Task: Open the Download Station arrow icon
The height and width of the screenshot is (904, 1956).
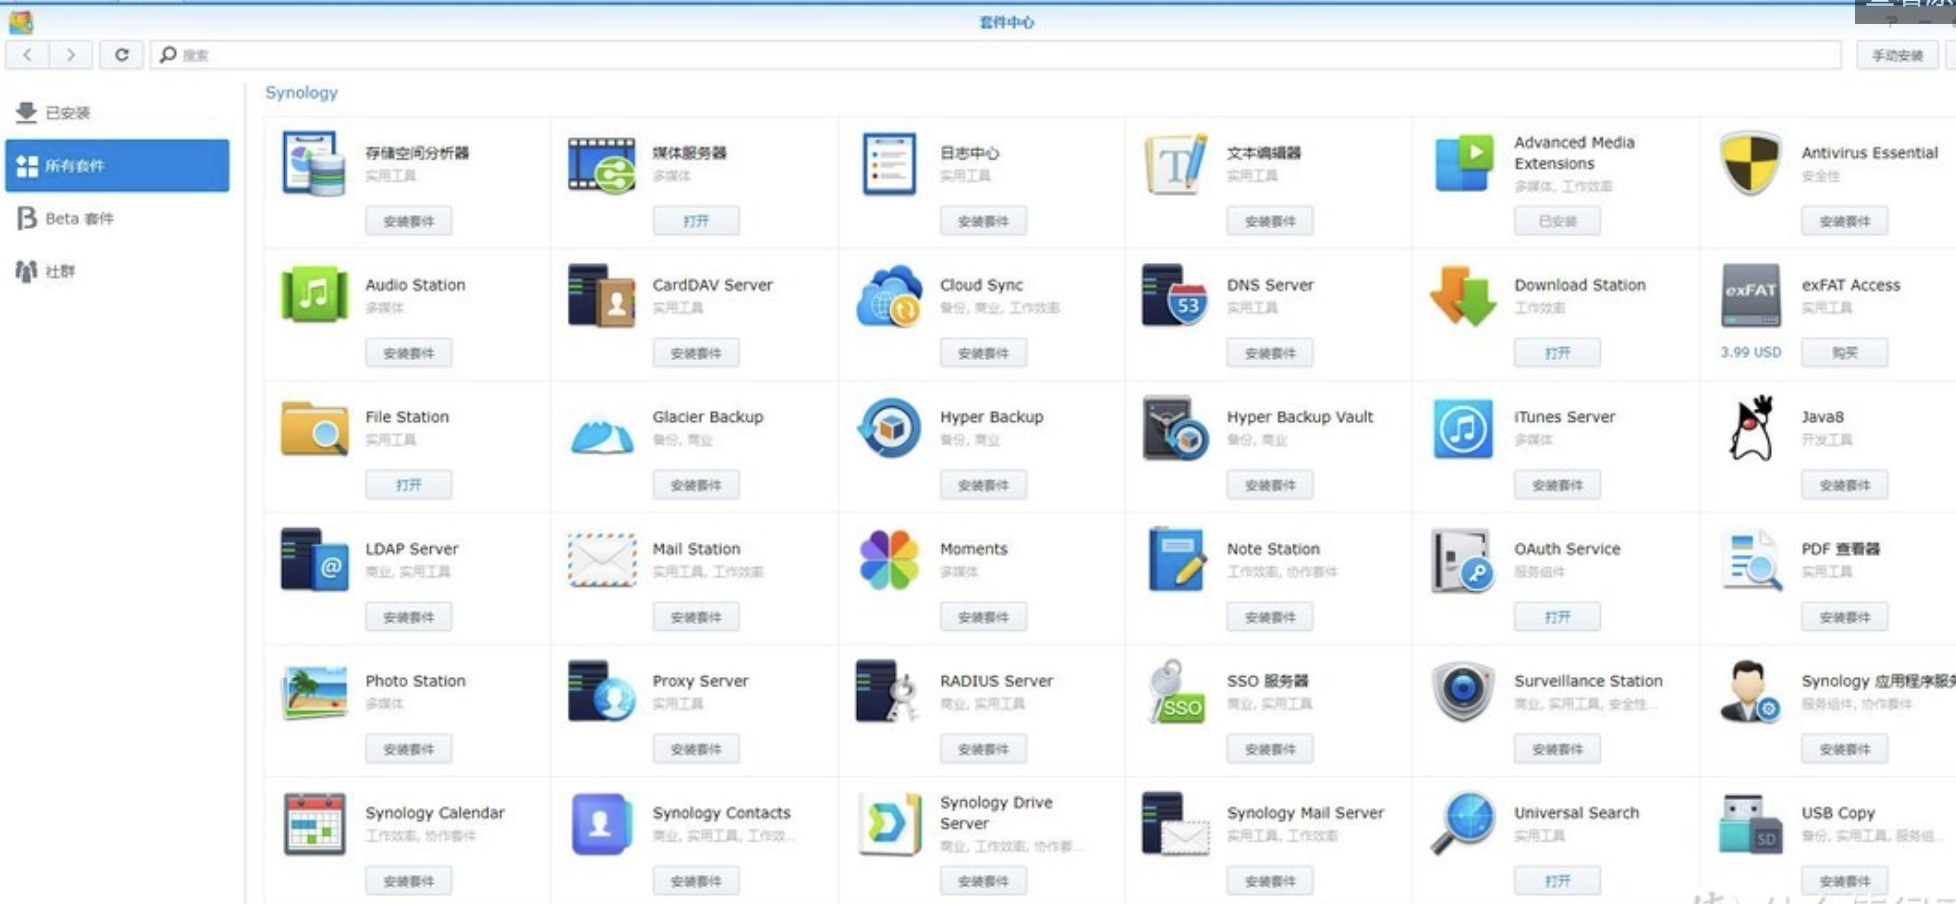Action: [1463, 295]
